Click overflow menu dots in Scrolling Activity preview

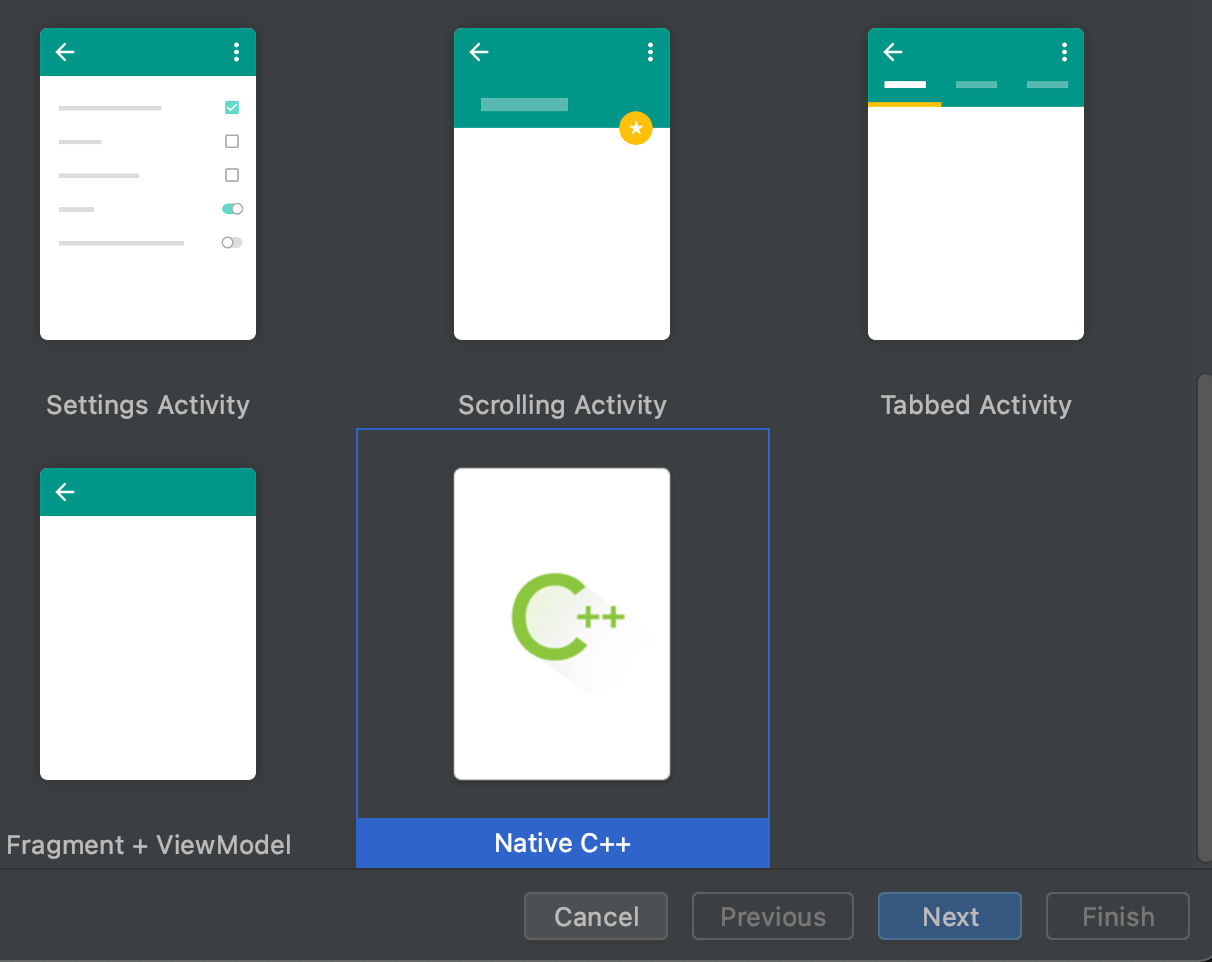click(650, 52)
